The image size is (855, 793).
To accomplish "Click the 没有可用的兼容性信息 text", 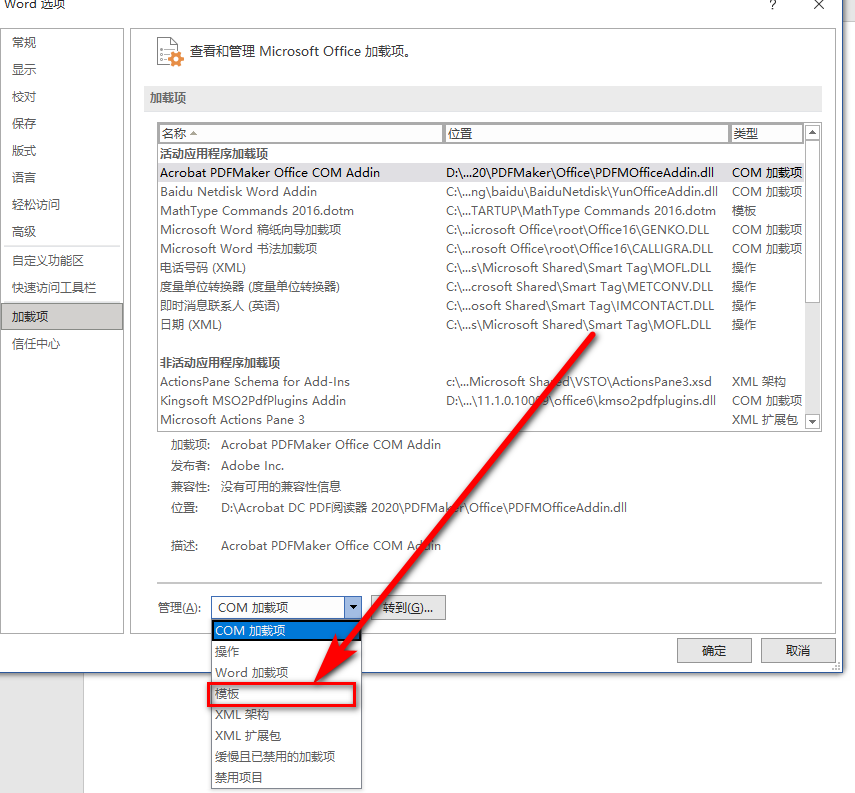I will [x=281, y=486].
